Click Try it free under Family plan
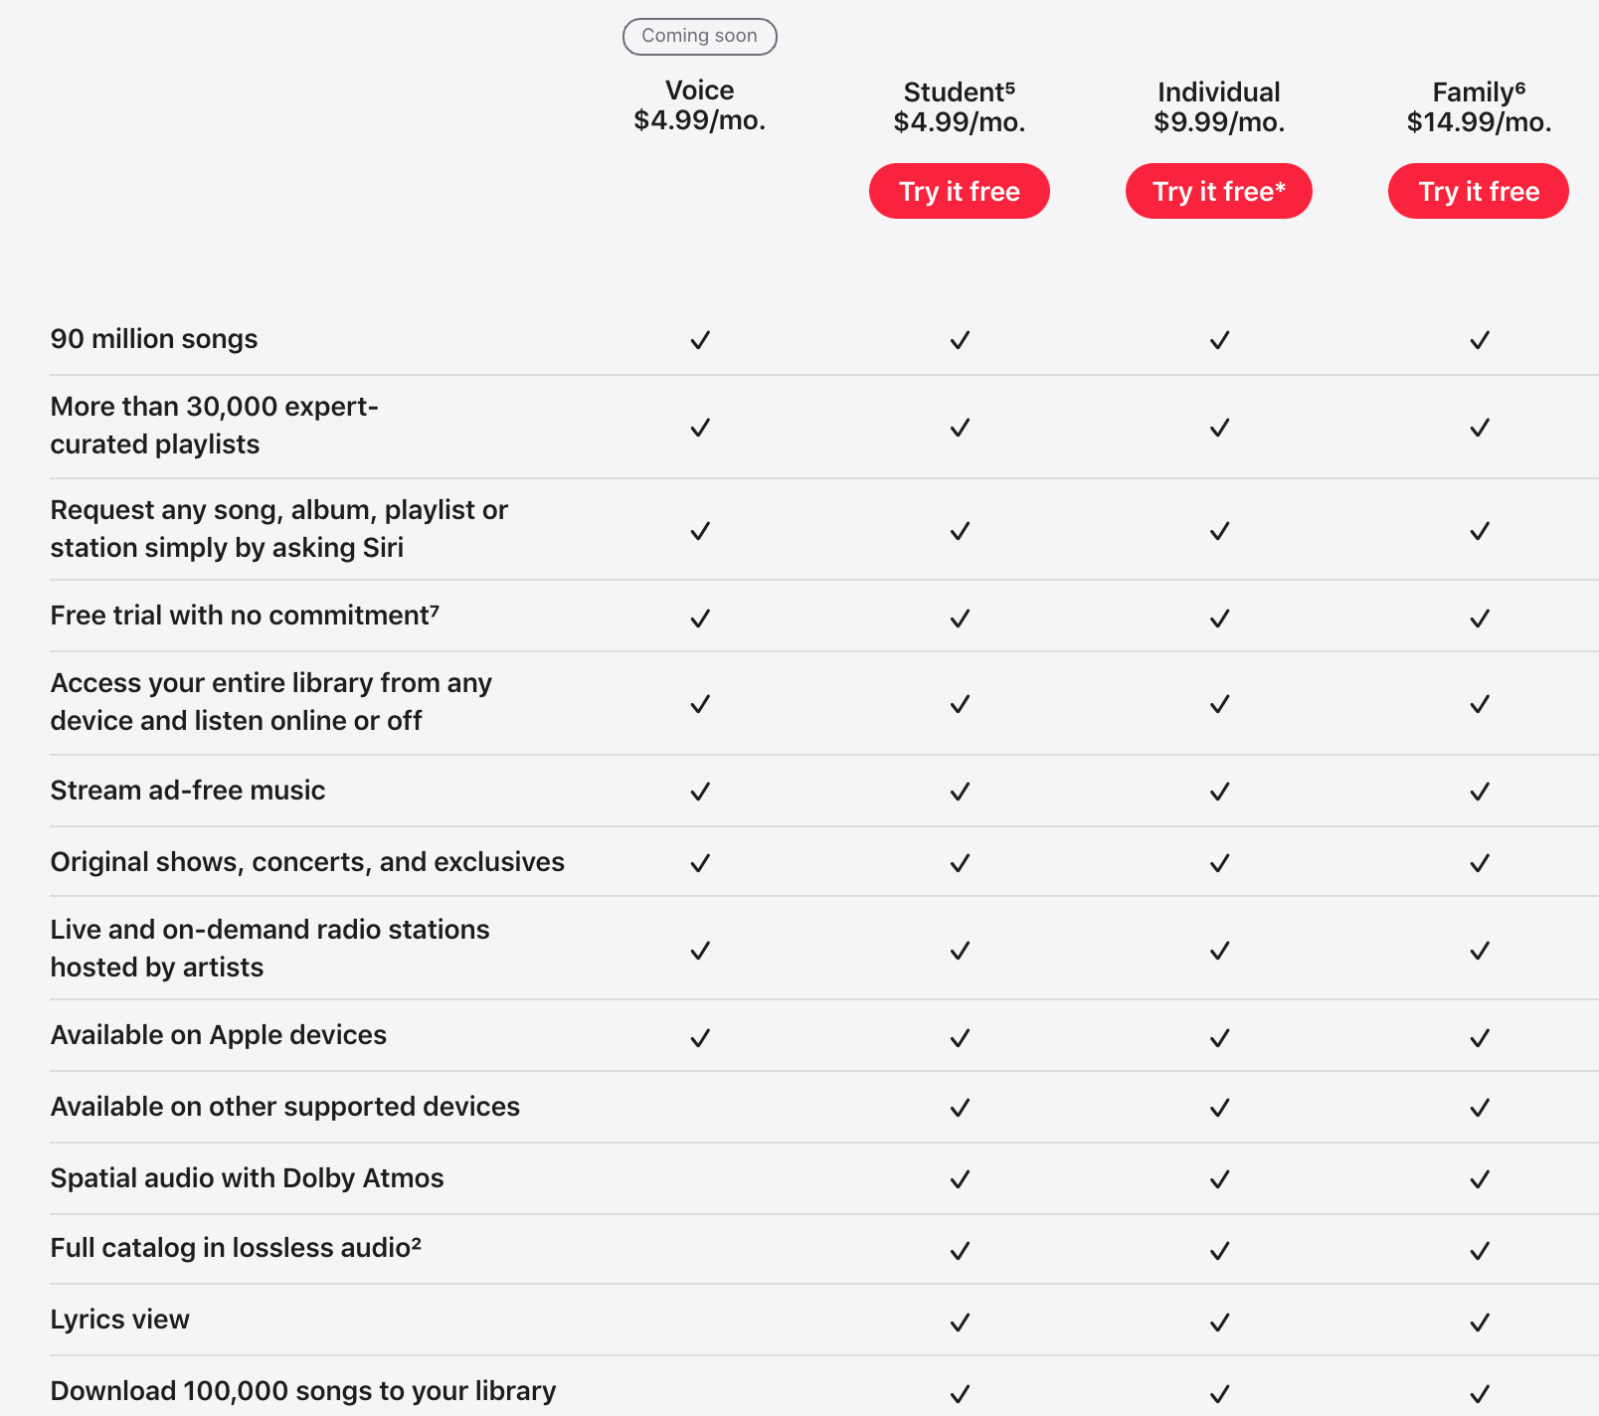This screenshot has height=1416, width=1599. pyautogui.click(x=1478, y=191)
